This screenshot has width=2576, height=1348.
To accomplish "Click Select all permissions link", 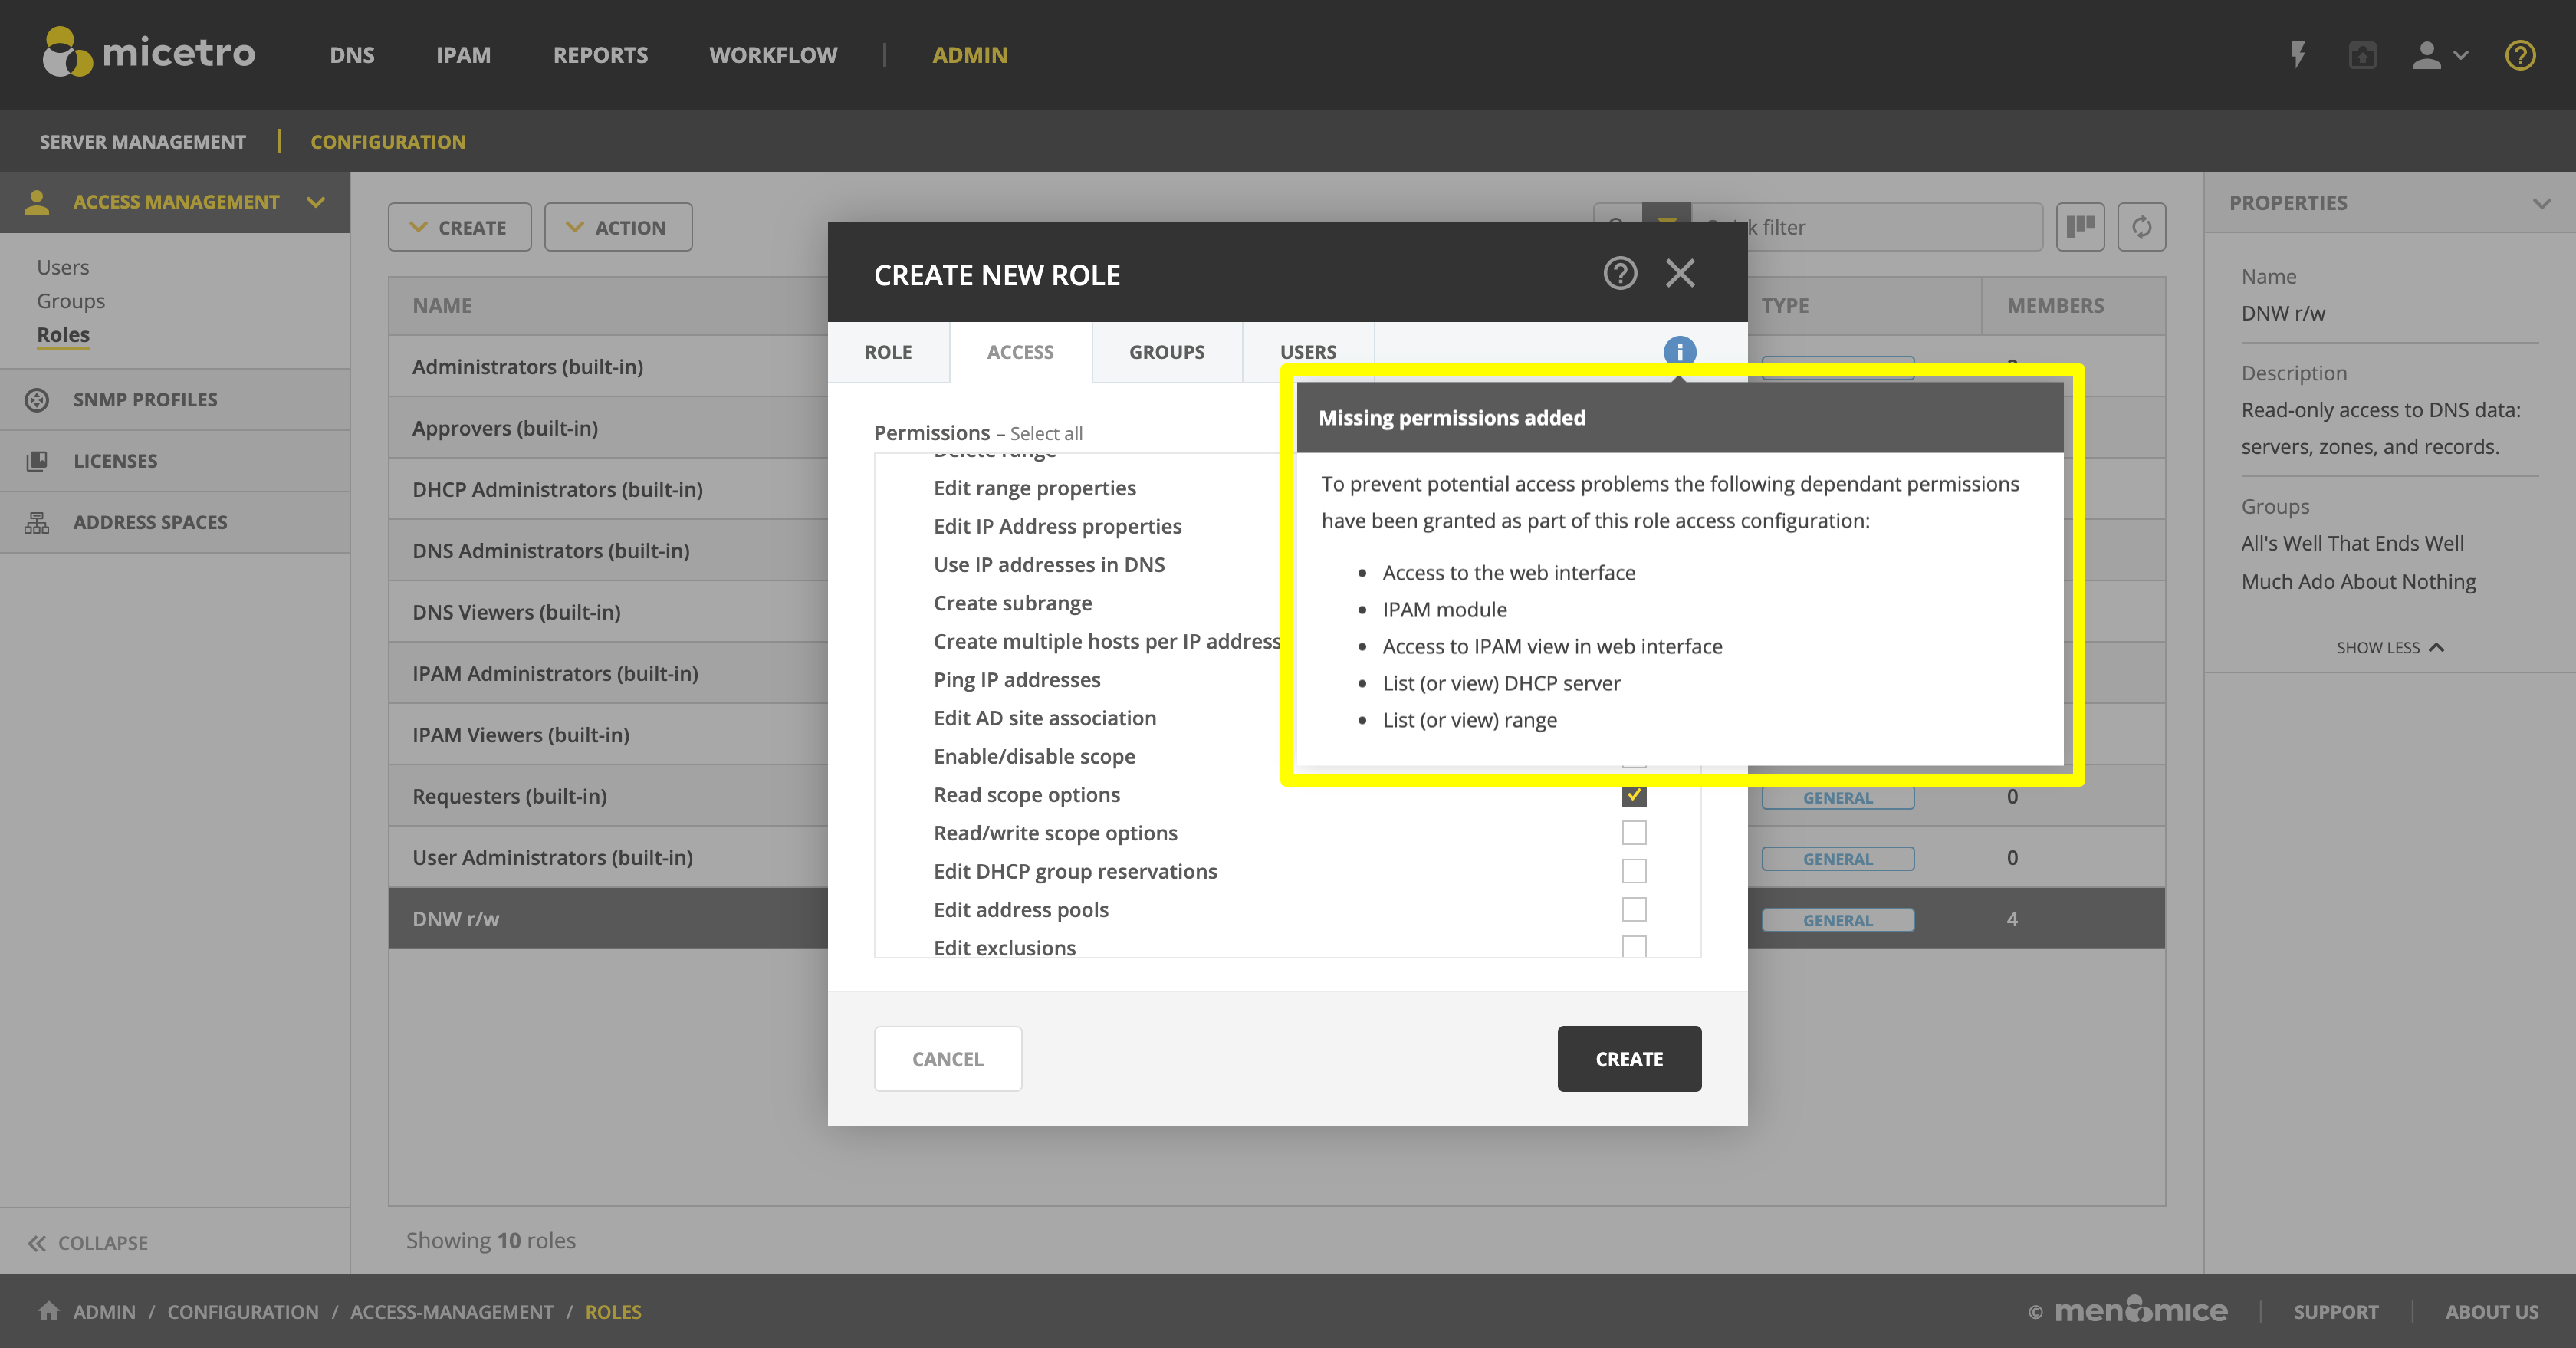I will pyautogui.click(x=1045, y=433).
